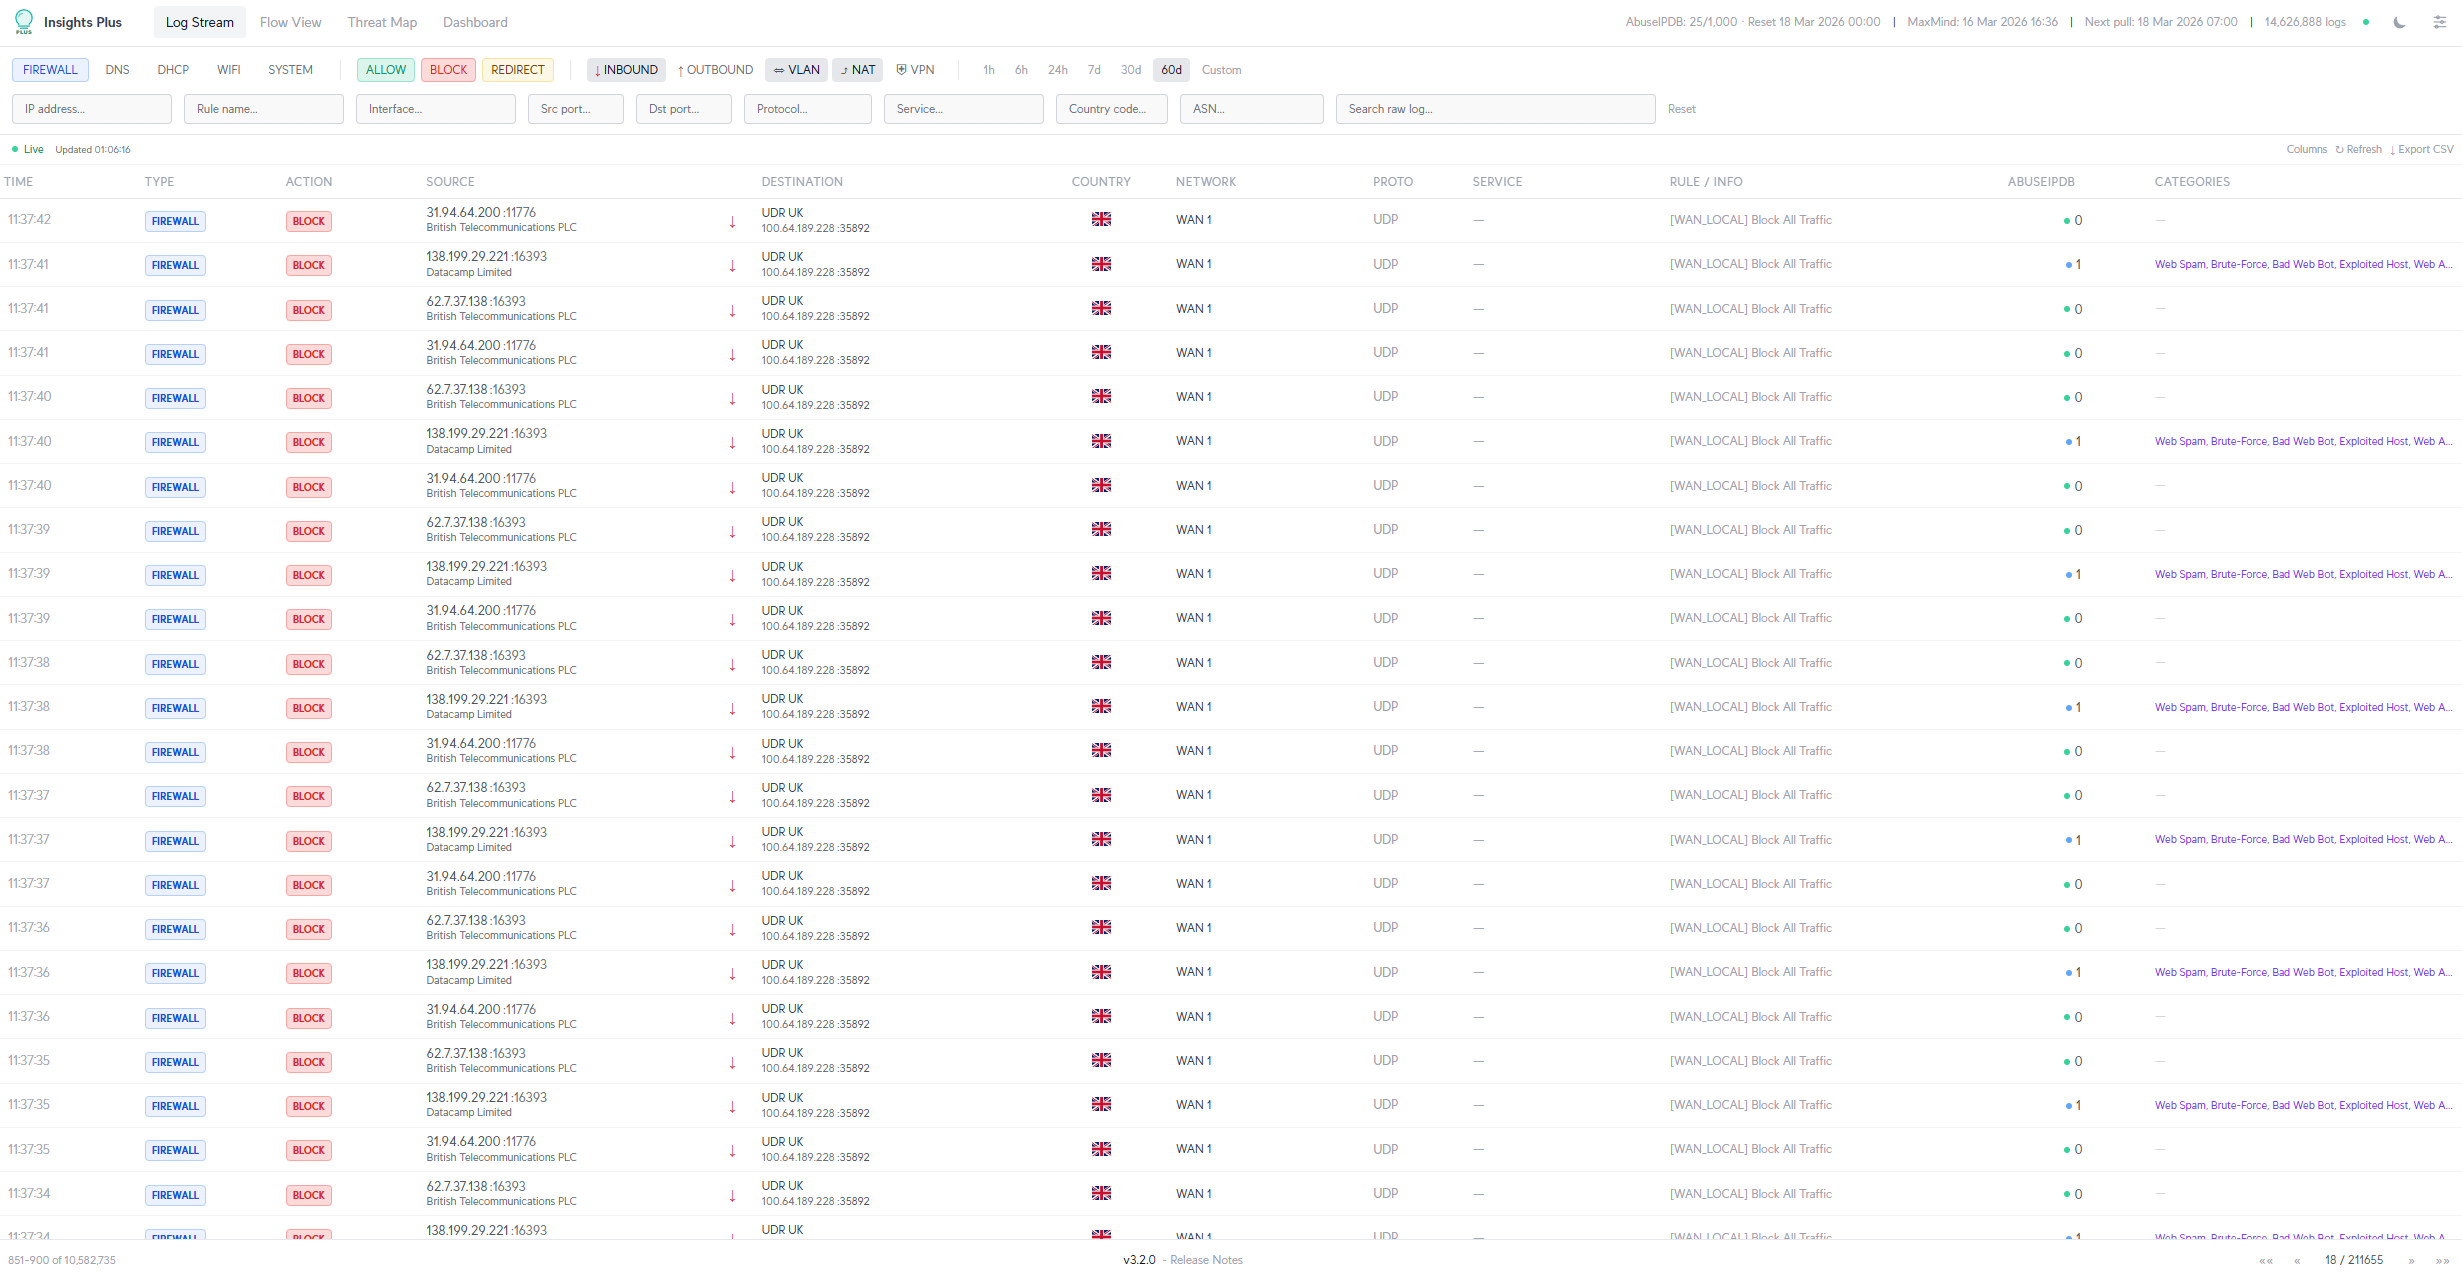Viewport: 2462px width, 1275px height.
Task: Go to previous page arrow
Action: [2297, 1260]
